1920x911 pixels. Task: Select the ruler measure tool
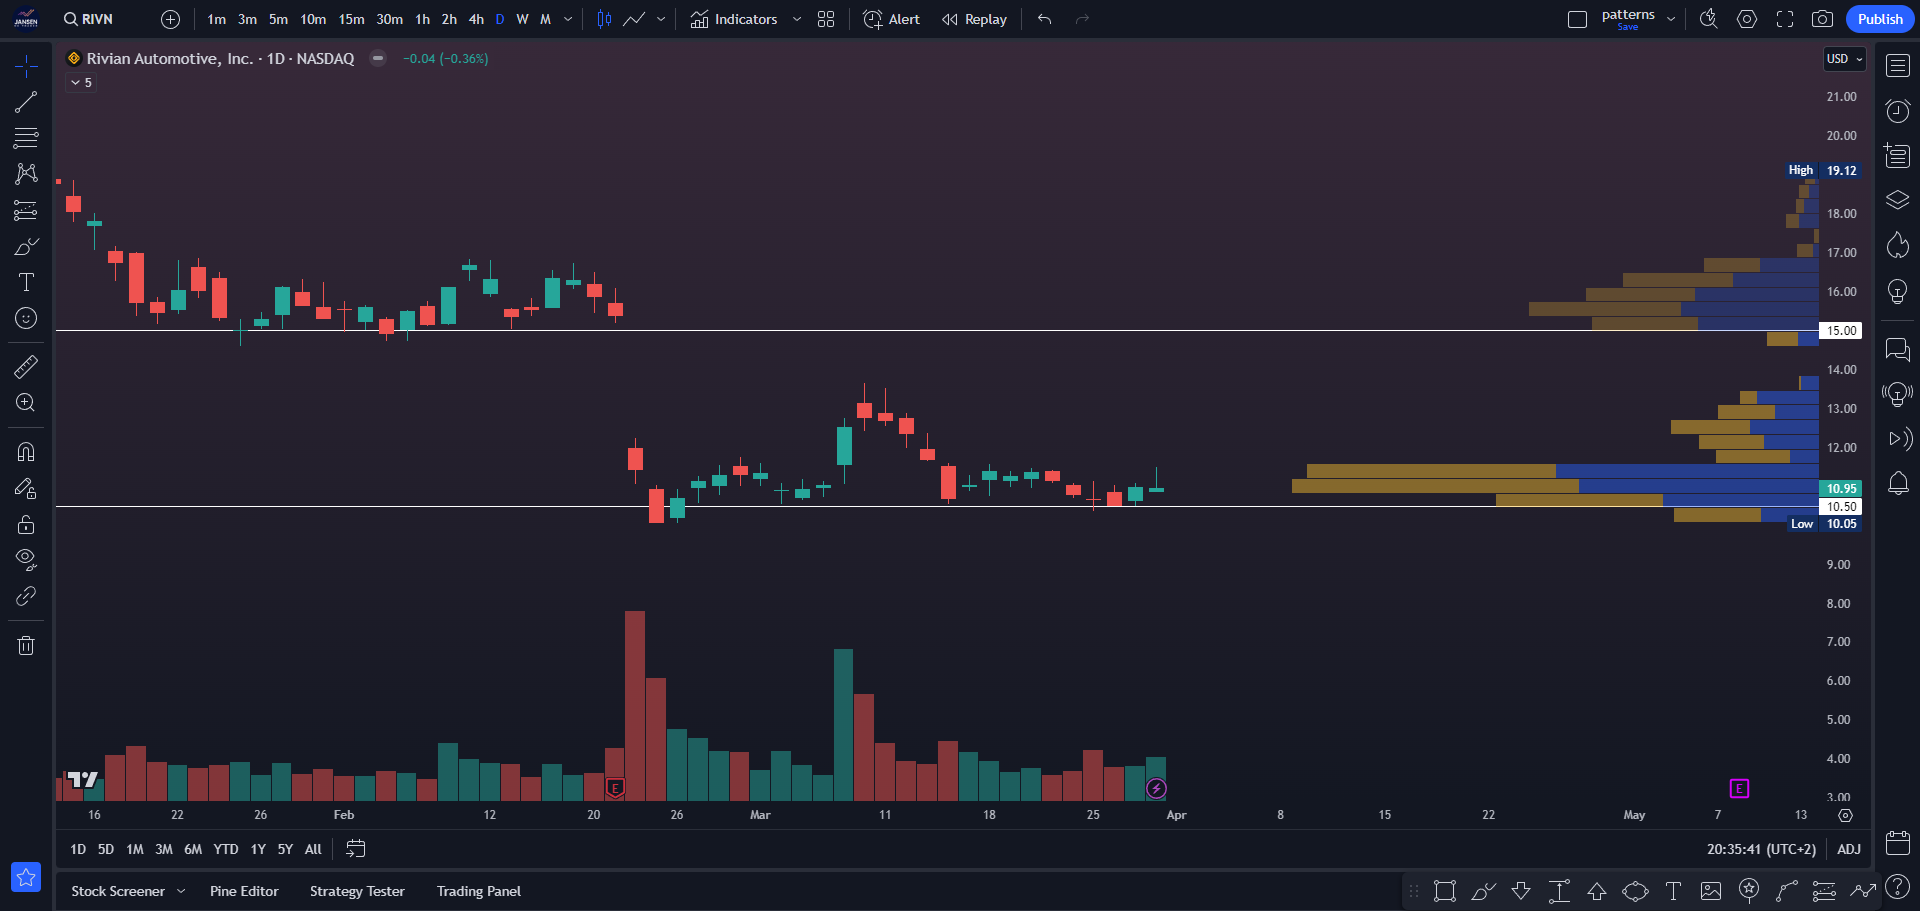tap(26, 367)
